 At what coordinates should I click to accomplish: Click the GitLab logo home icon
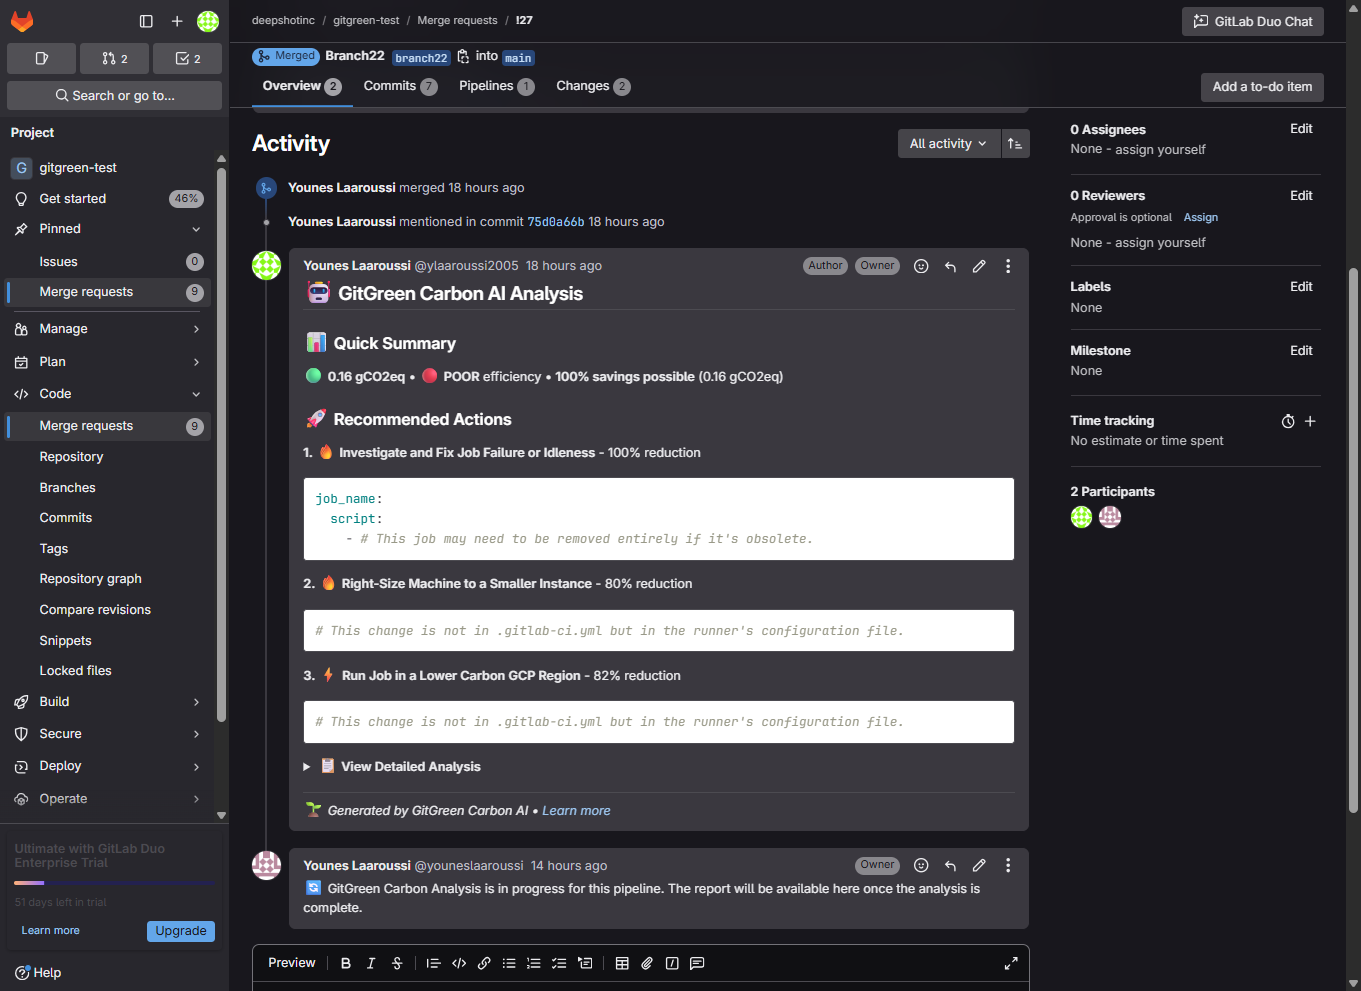pyautogui.click(x=22, y=21)
